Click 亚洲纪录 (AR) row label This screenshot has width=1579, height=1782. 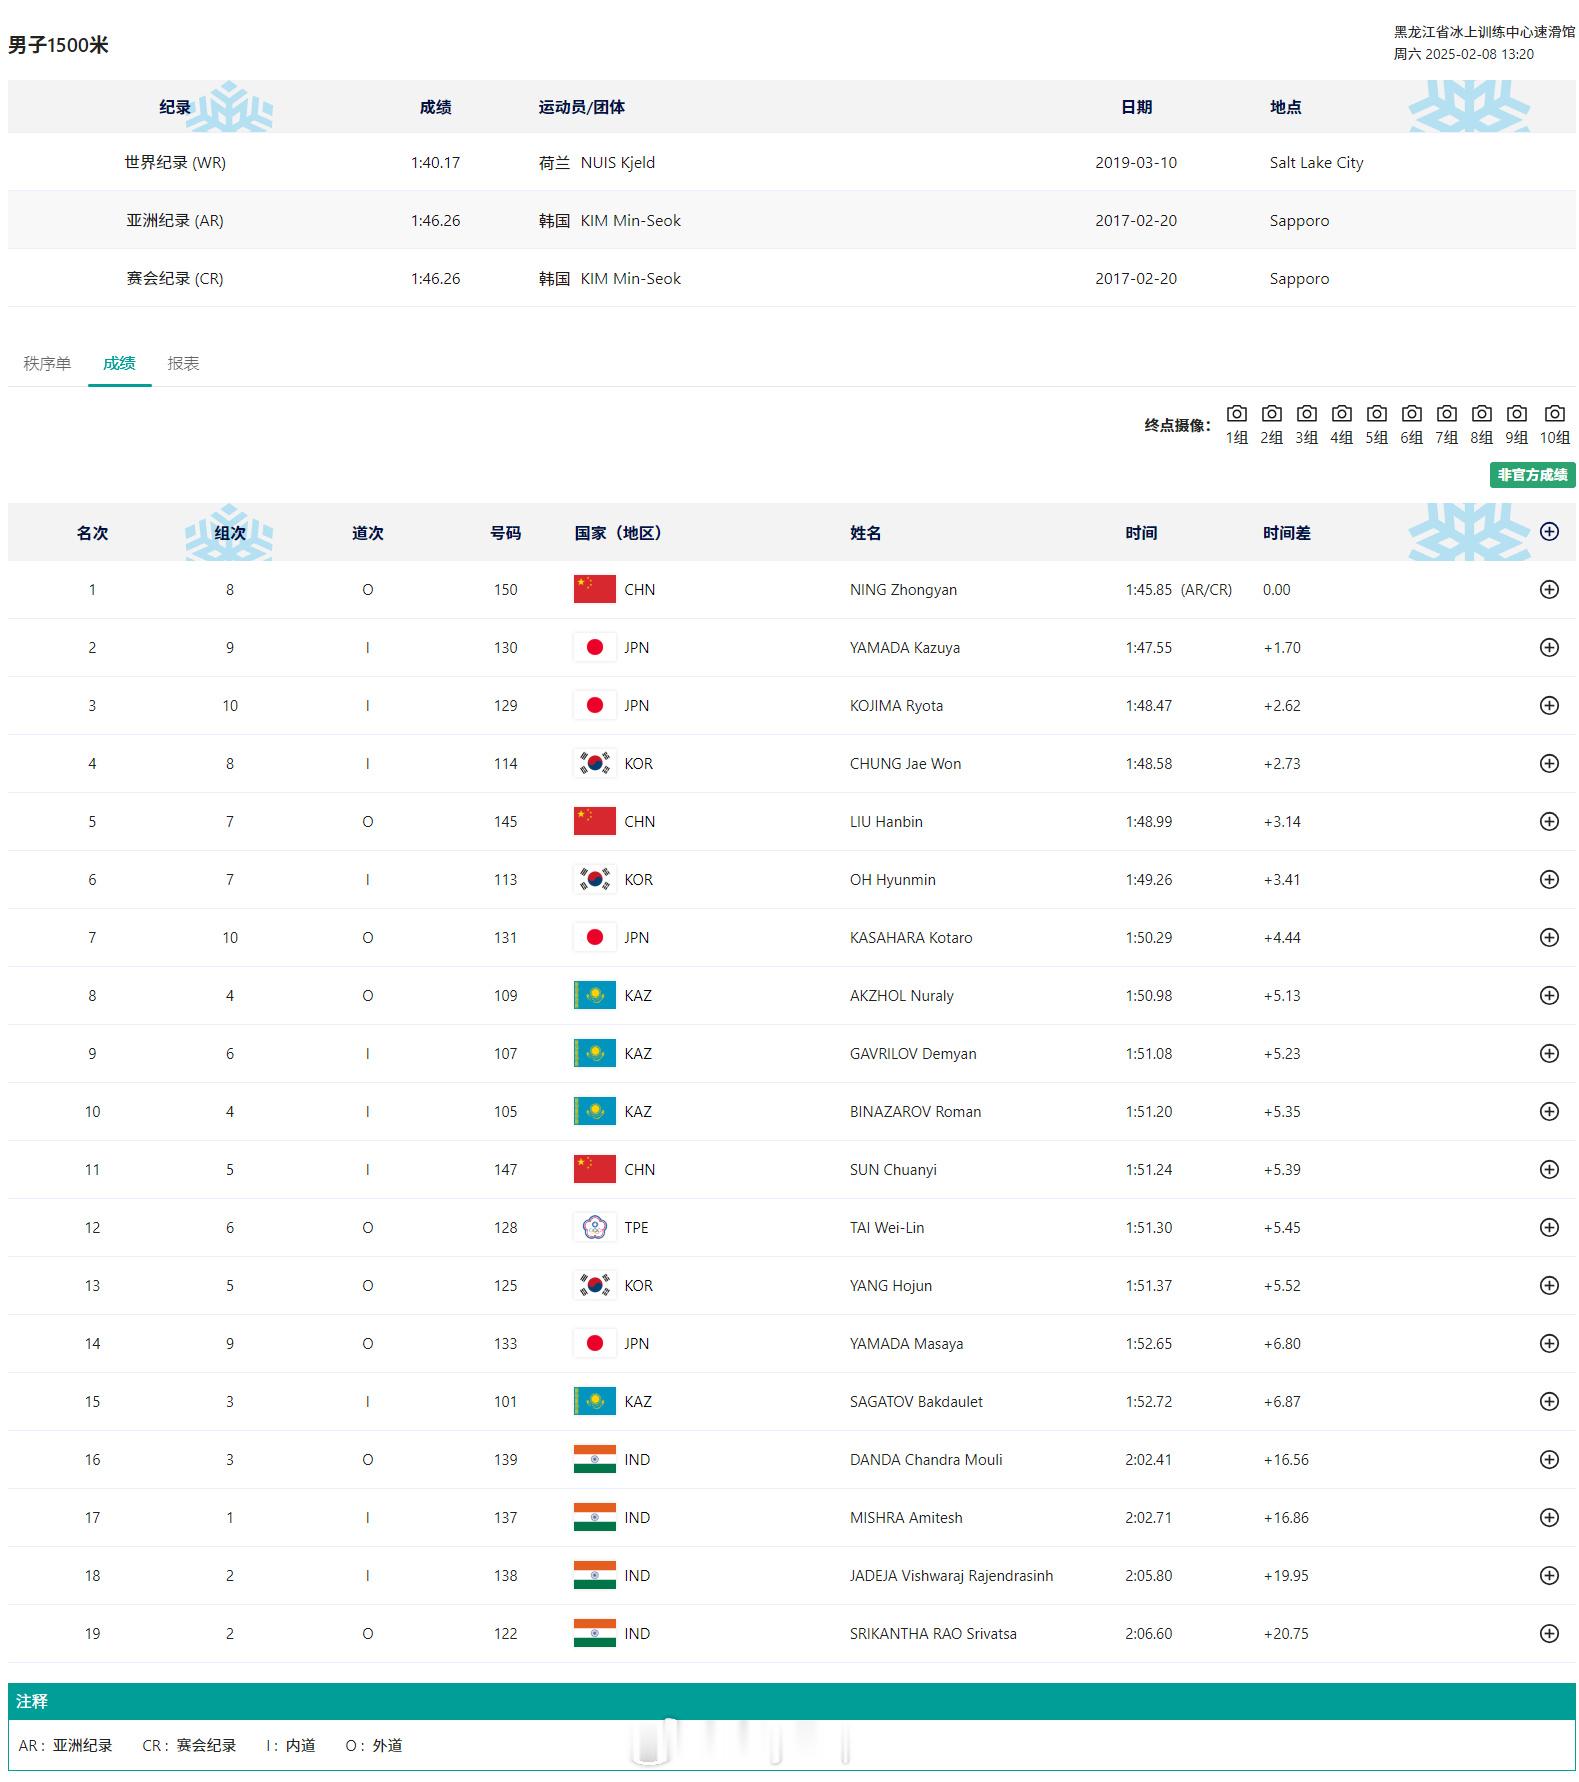[175, 221]
